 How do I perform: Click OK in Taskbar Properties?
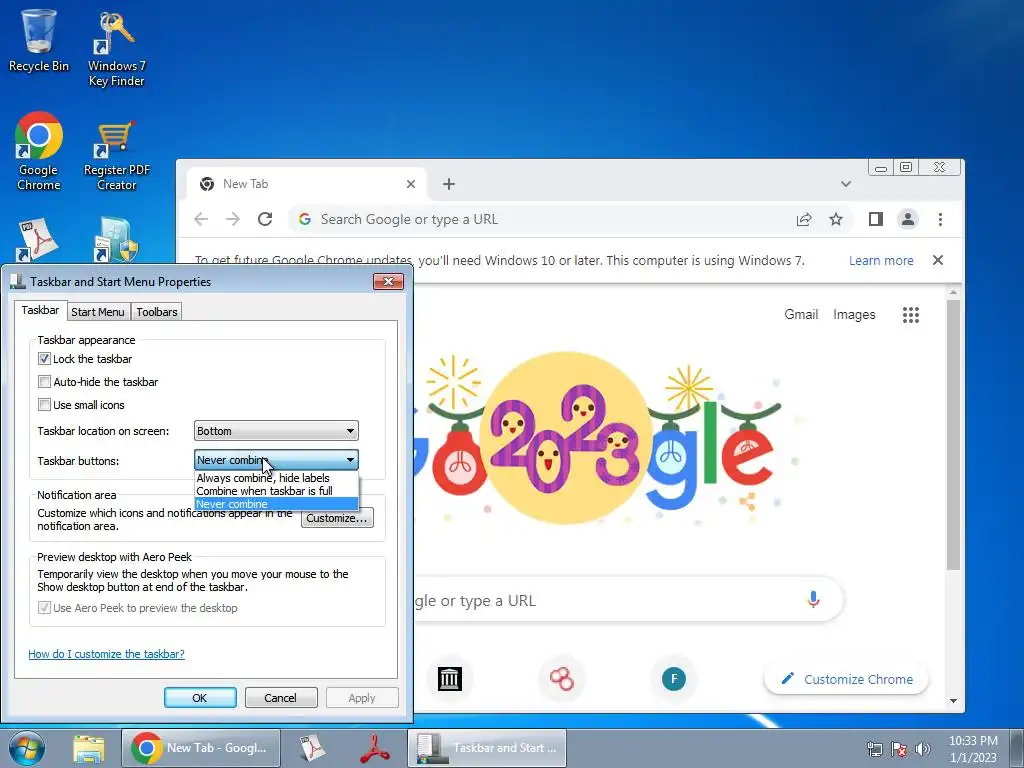(x=200, y=697)
